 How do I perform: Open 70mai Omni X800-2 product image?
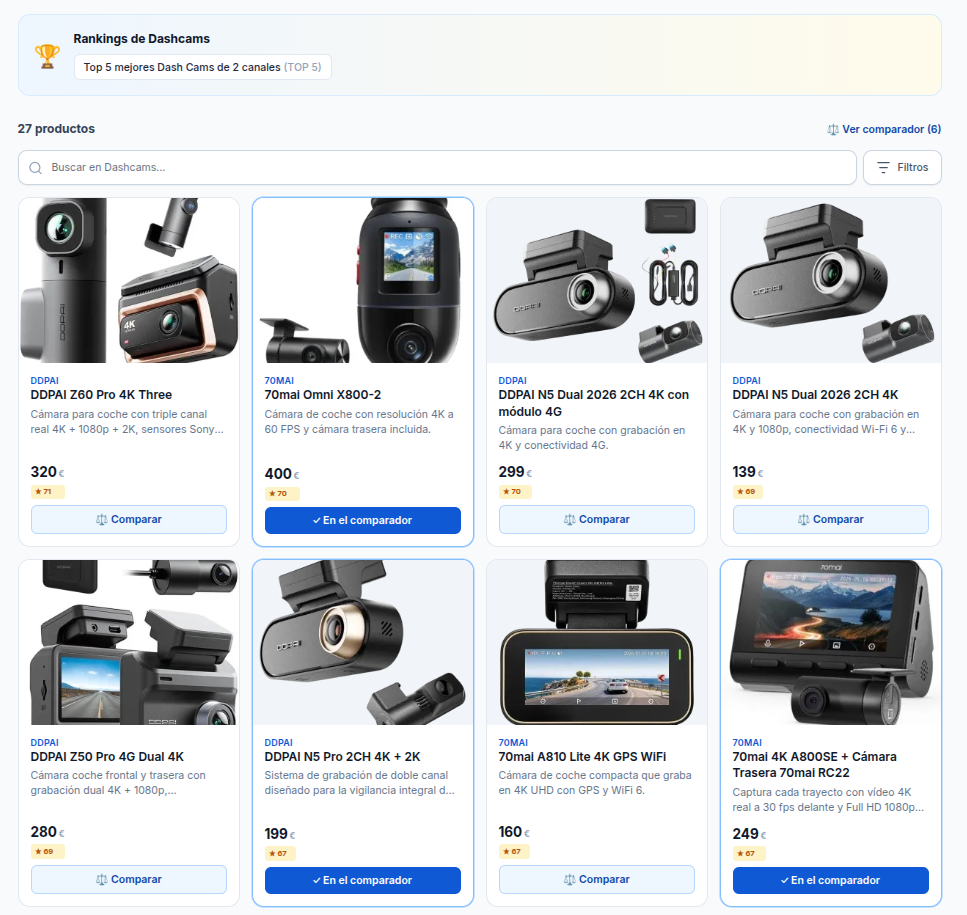pyautogui.click(x=363, y=281)
